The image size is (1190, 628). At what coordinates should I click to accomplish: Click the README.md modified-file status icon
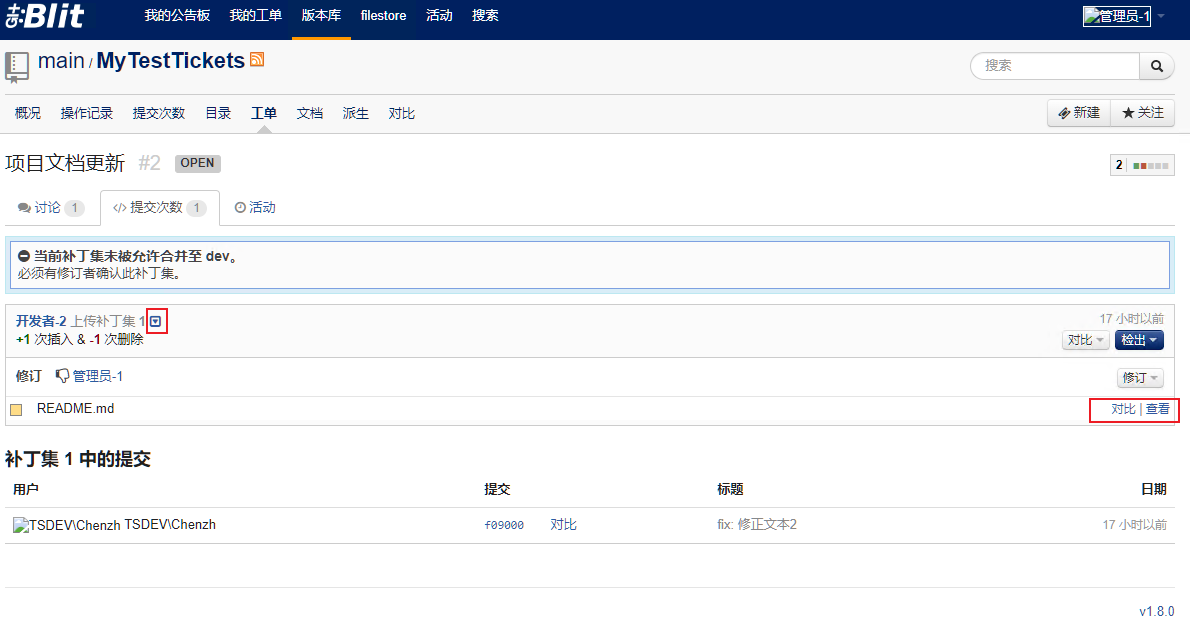[16, 409]
